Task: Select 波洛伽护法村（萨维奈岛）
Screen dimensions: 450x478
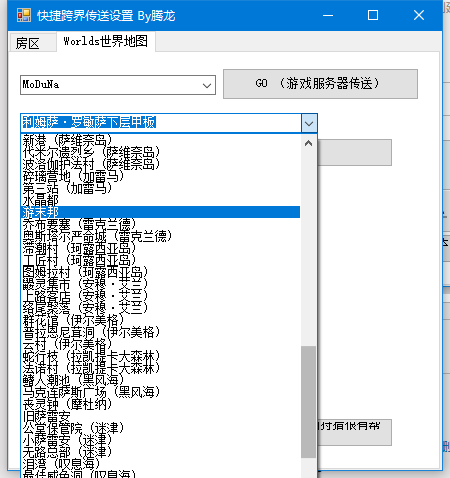Action: [160, 164]
